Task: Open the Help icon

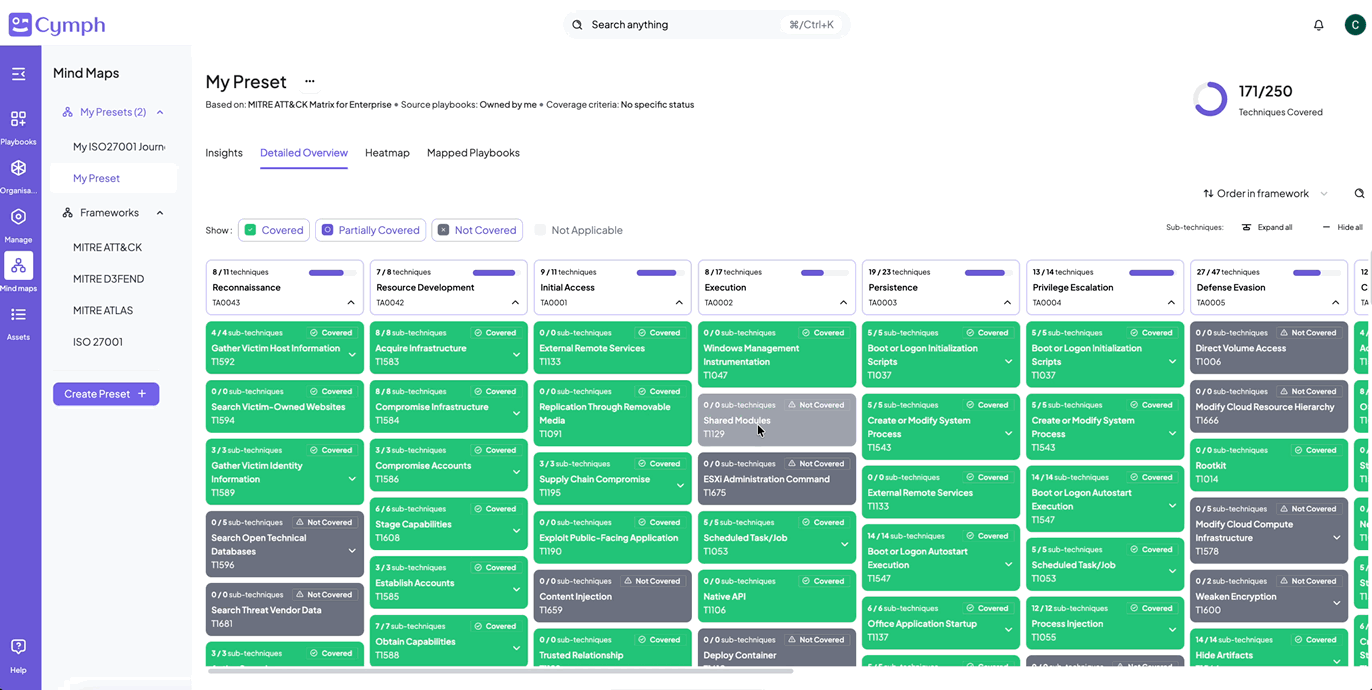Action: pos(18,646)
